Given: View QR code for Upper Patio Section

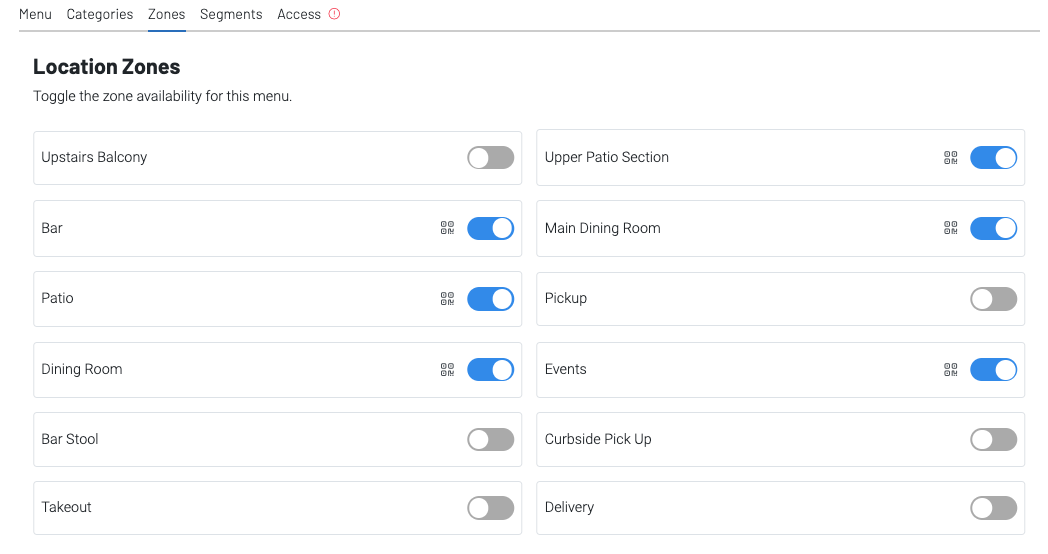Looking at the screenshot, I should [950, 158].
